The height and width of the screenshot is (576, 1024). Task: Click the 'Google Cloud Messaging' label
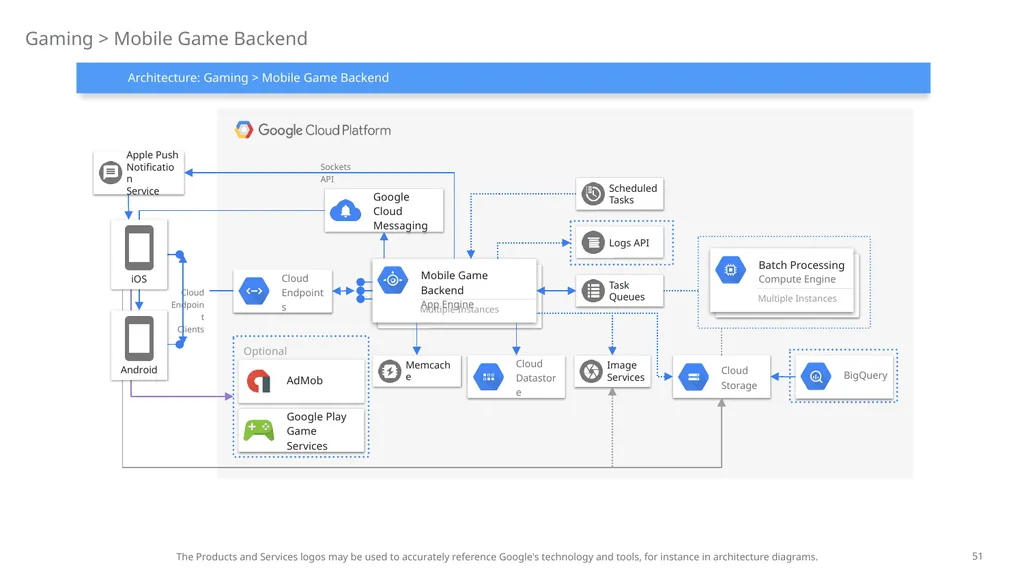tap(400, 211)
